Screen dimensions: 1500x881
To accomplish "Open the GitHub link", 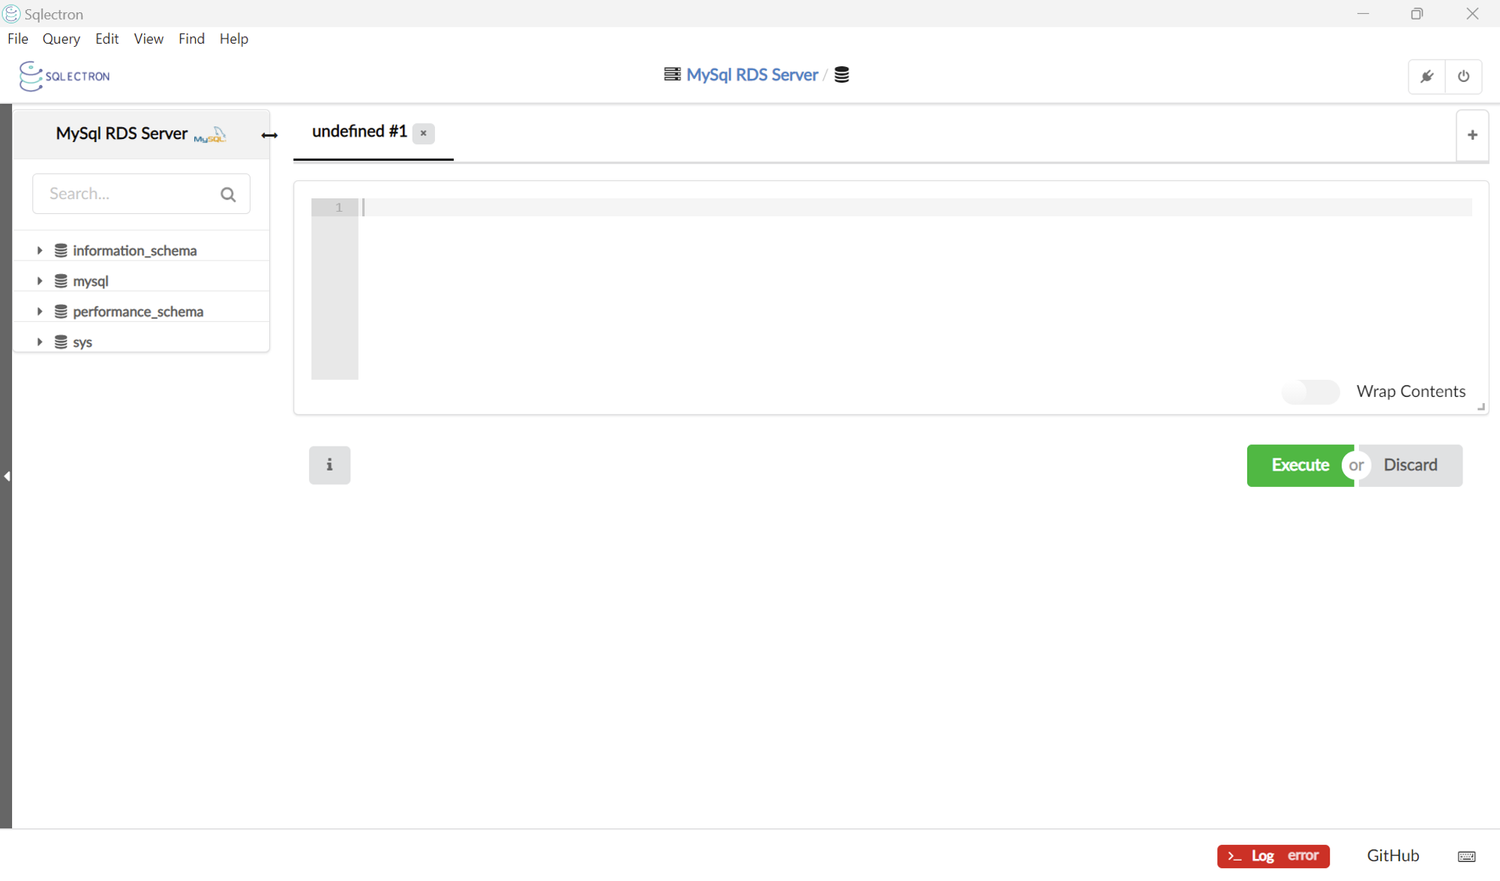I will coord(1393,856).
